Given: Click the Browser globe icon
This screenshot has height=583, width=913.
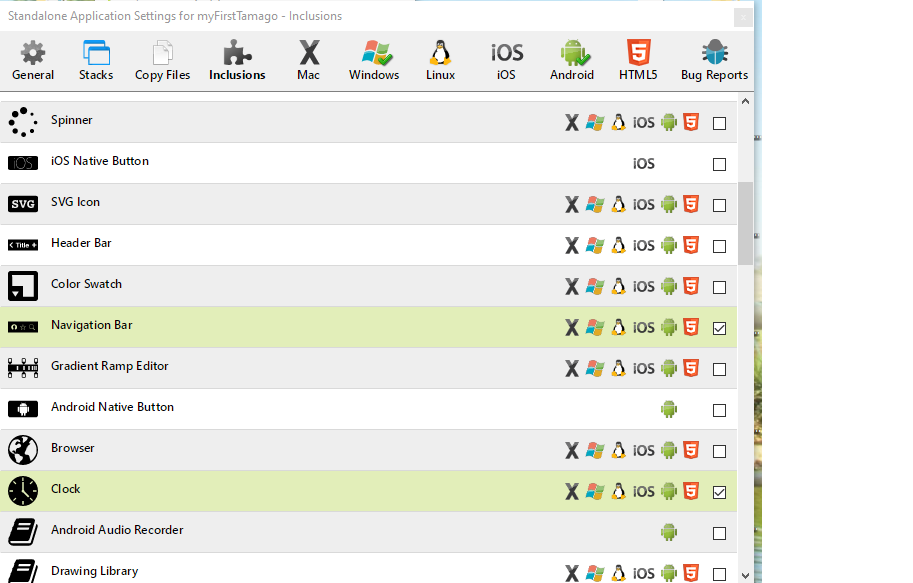Looking at the screenshot, I should (23, 450).
